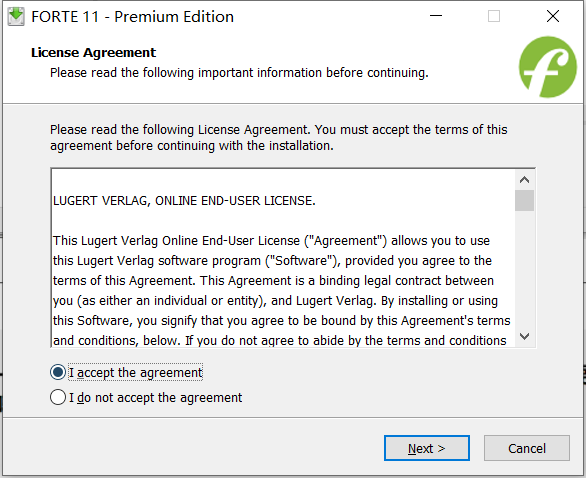
Task: Minimize the FORTE 11 installer window
Action: tap(436, 16)
